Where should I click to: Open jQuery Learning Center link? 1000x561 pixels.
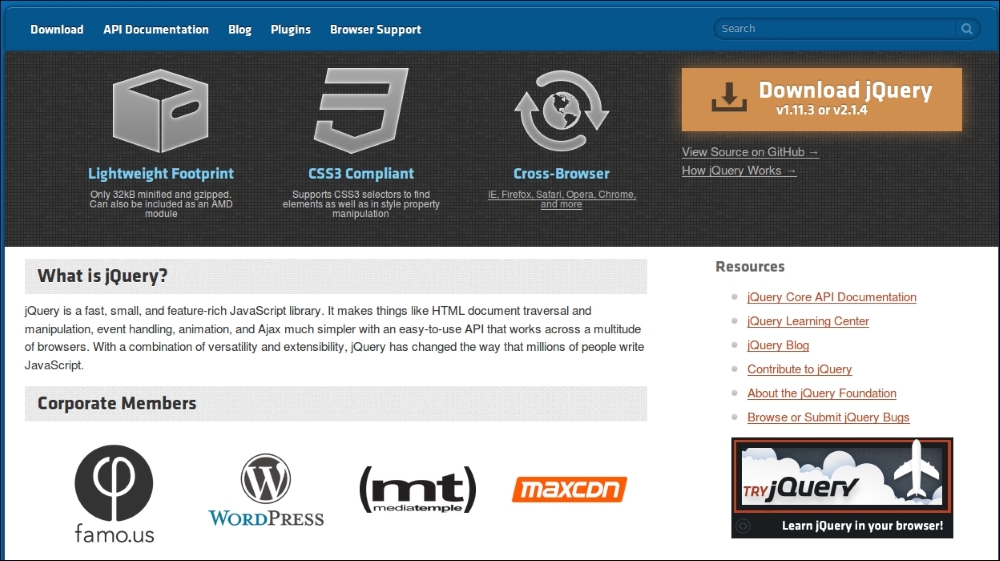click(x=808, y=321)
